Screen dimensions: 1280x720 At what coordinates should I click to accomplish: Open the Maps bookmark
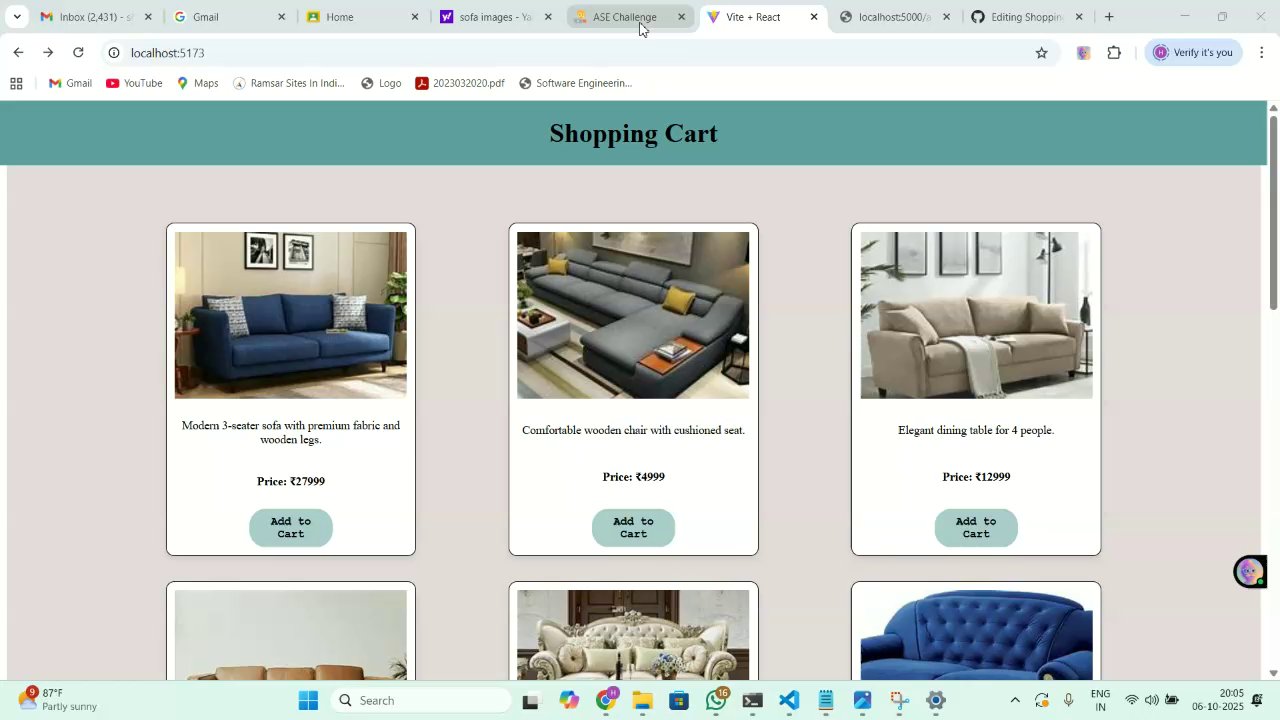(197, 84)
